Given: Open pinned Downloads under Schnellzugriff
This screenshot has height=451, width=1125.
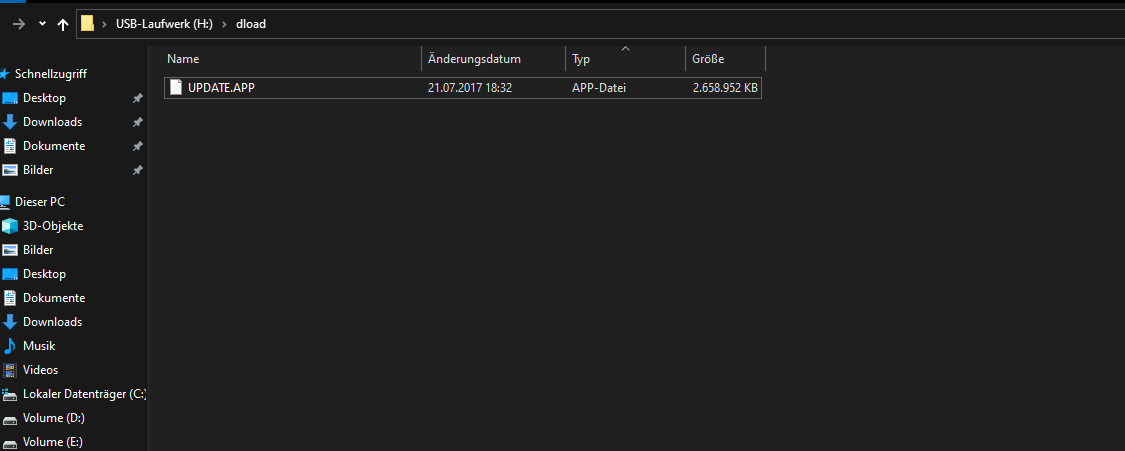Looking at the screenshot, I should [x=52, y=122].
